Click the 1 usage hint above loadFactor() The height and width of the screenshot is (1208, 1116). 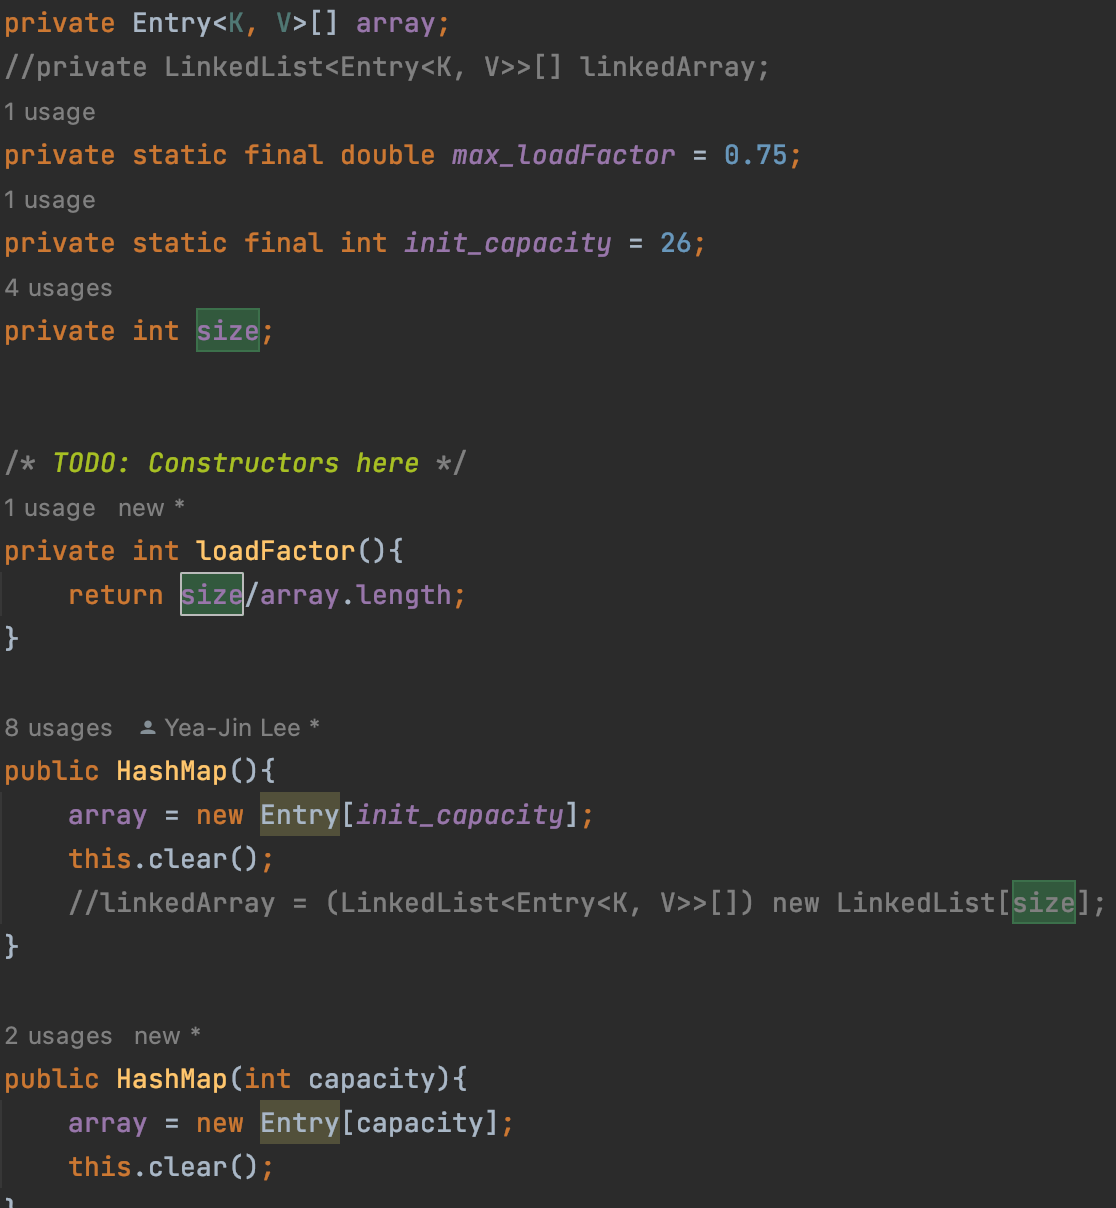pos(50,508)
